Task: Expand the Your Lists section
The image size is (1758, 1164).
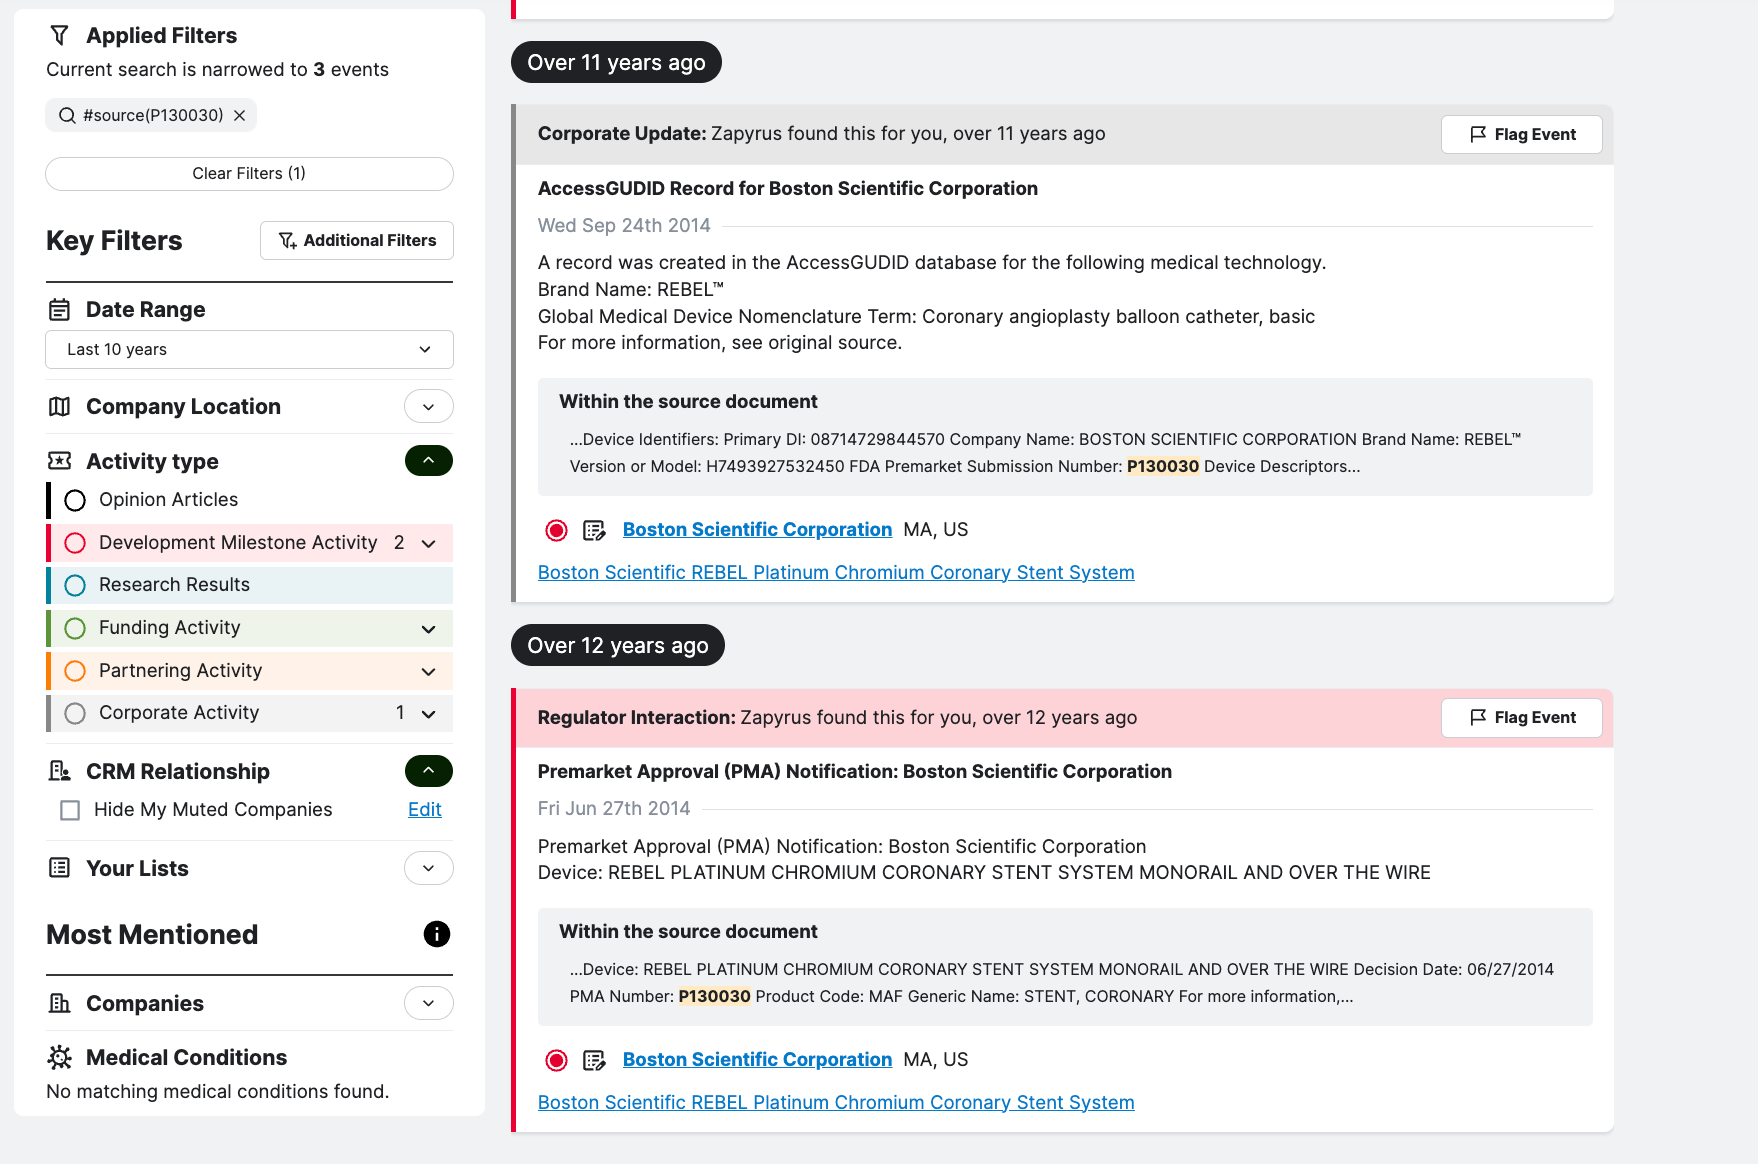Action: click(428, 868)
